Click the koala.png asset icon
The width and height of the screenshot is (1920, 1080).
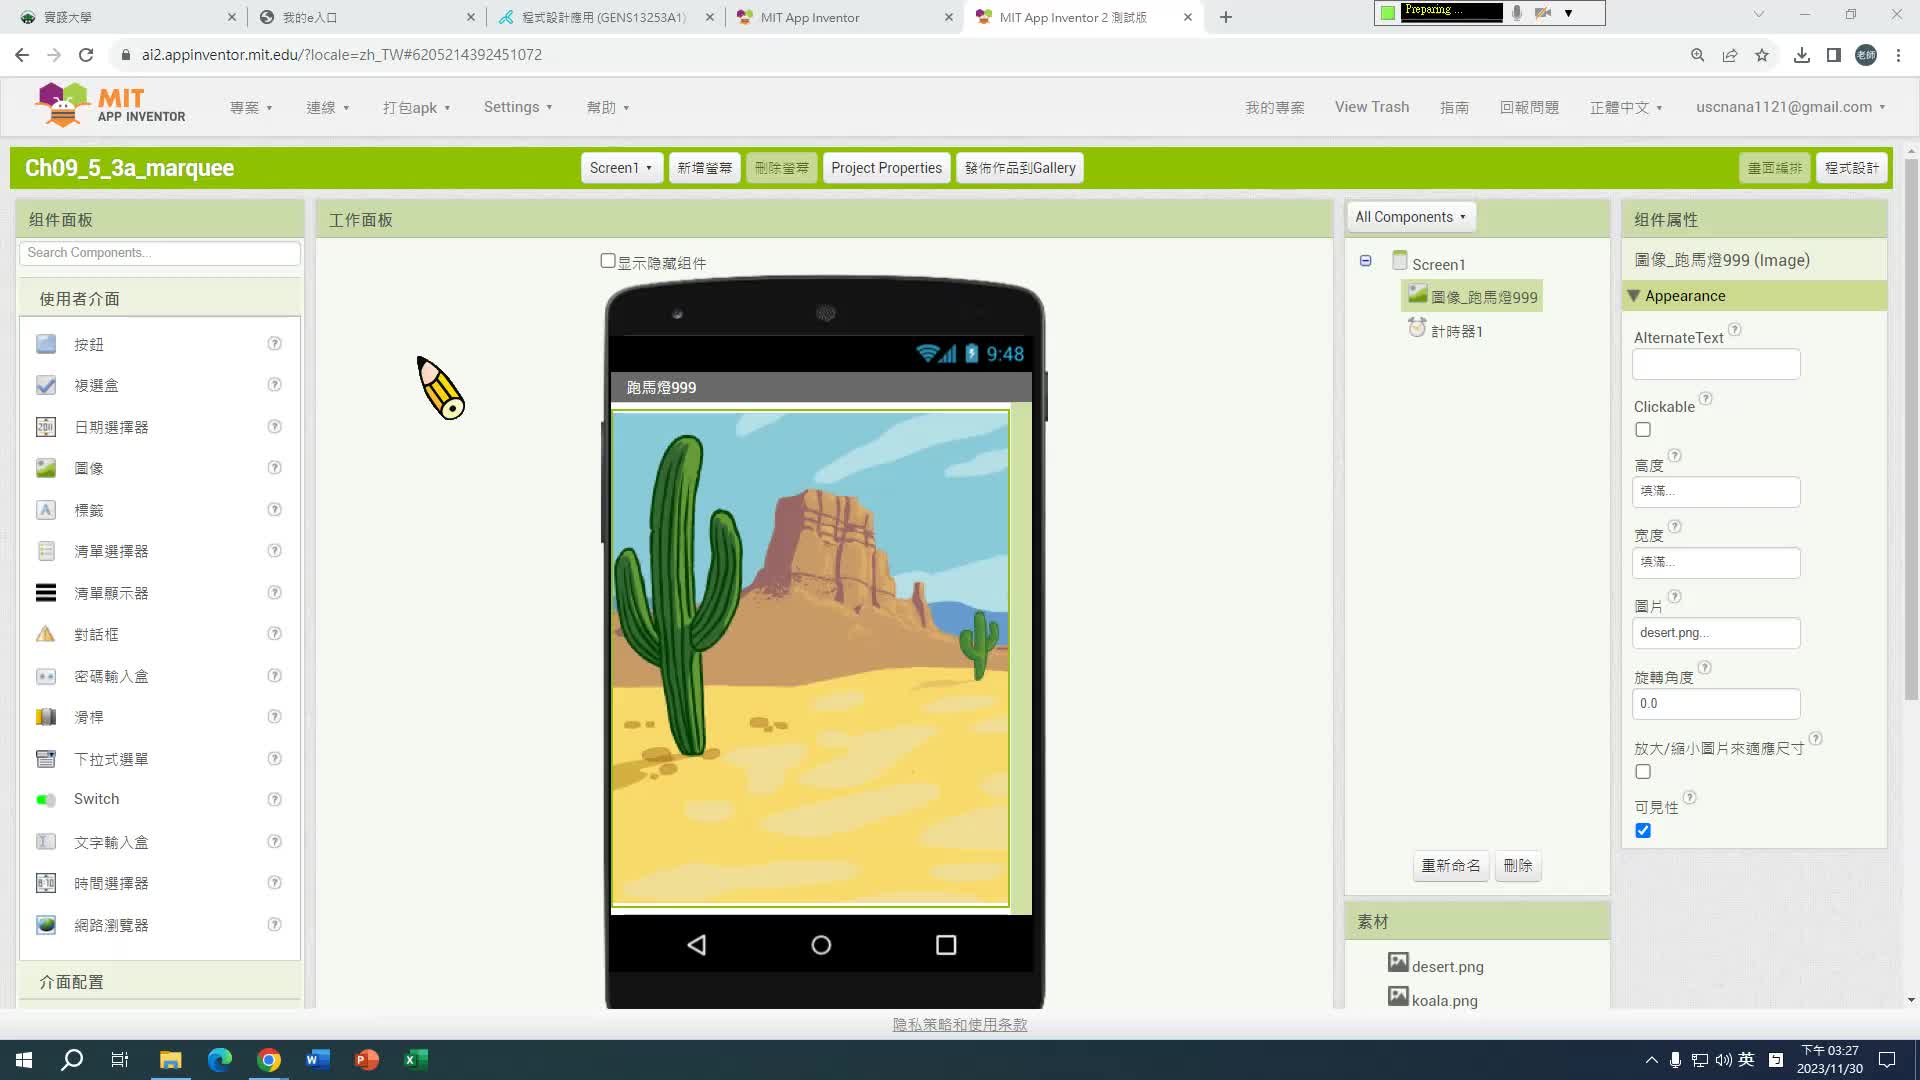(1398, 996)
